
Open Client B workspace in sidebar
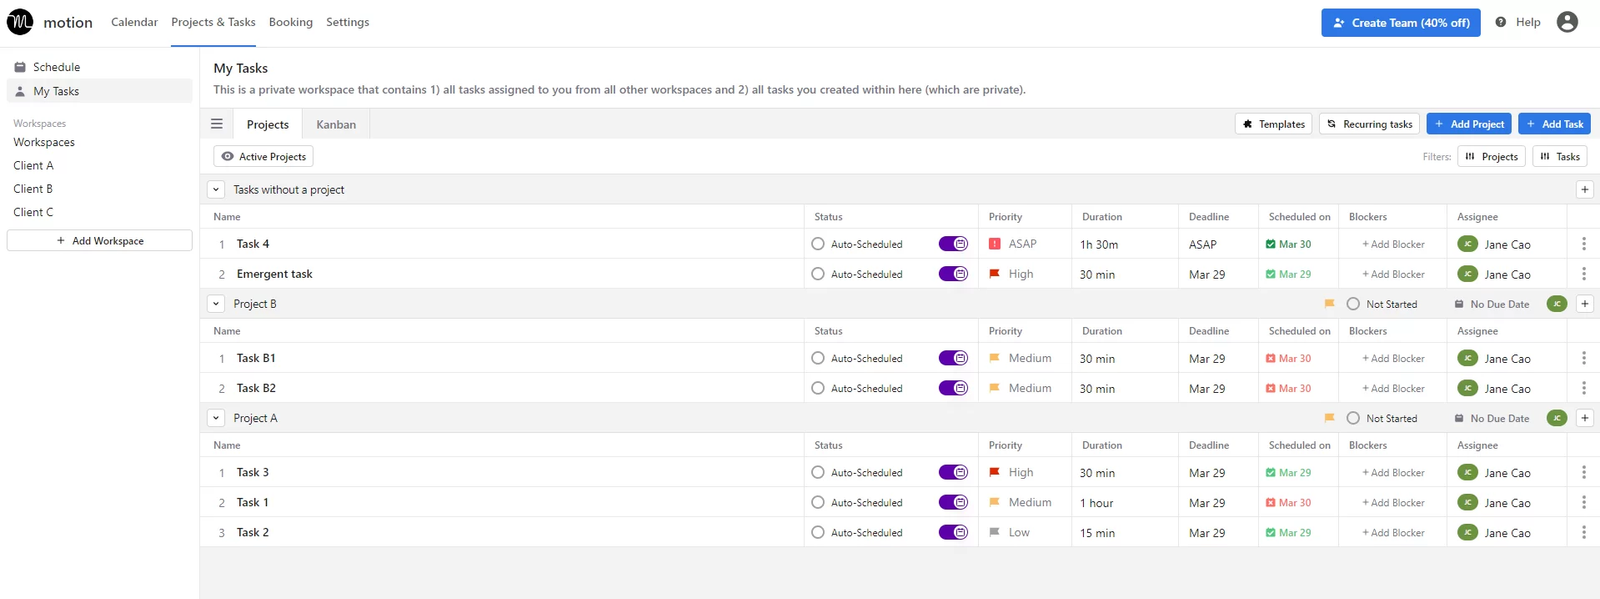coord(33,189)
